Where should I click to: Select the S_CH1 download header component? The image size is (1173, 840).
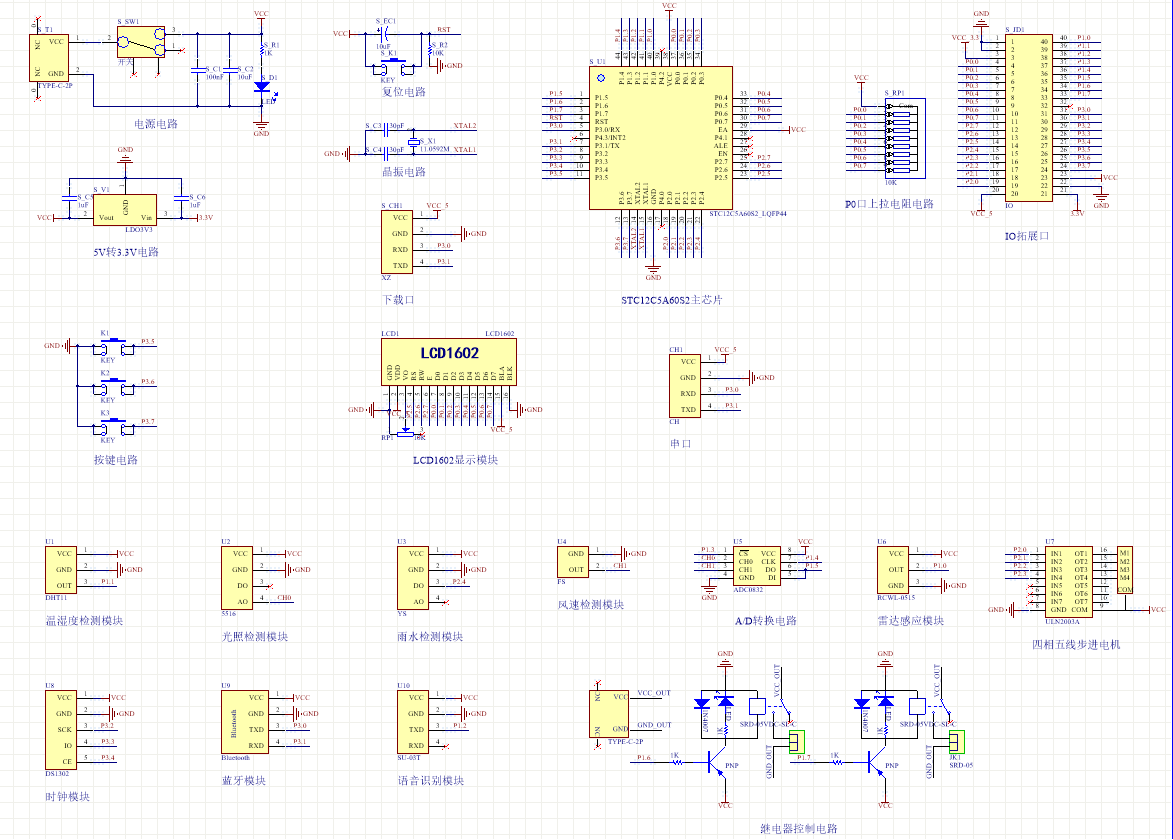click(x=397, y=242)
